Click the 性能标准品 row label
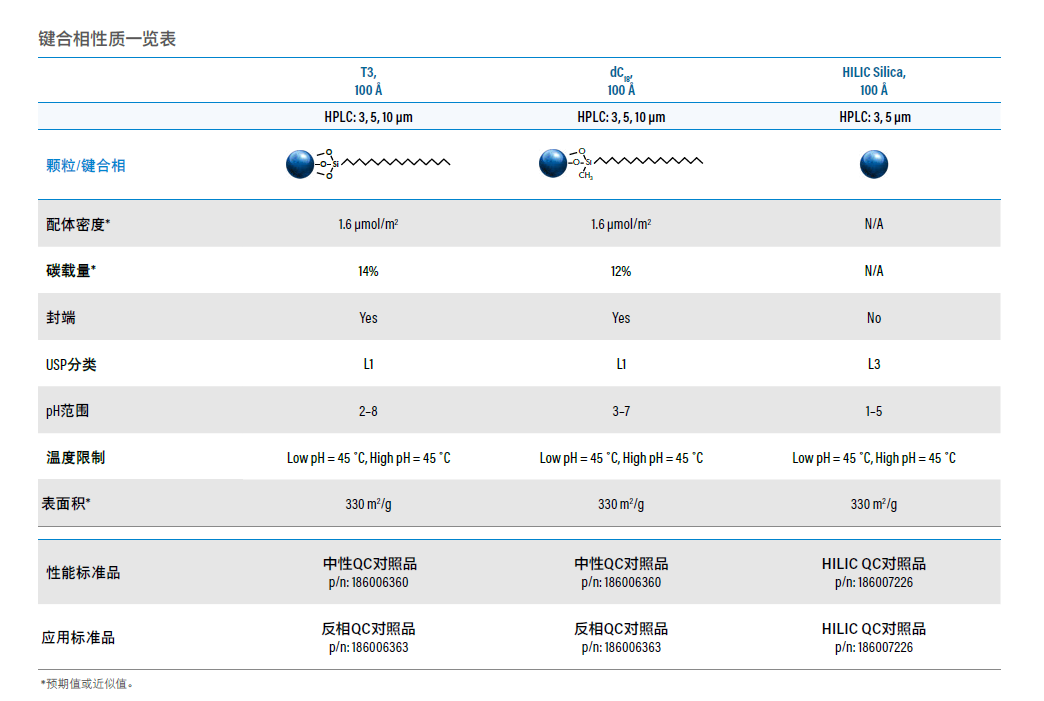This screenshot has height=701, width=1044. 83,573
